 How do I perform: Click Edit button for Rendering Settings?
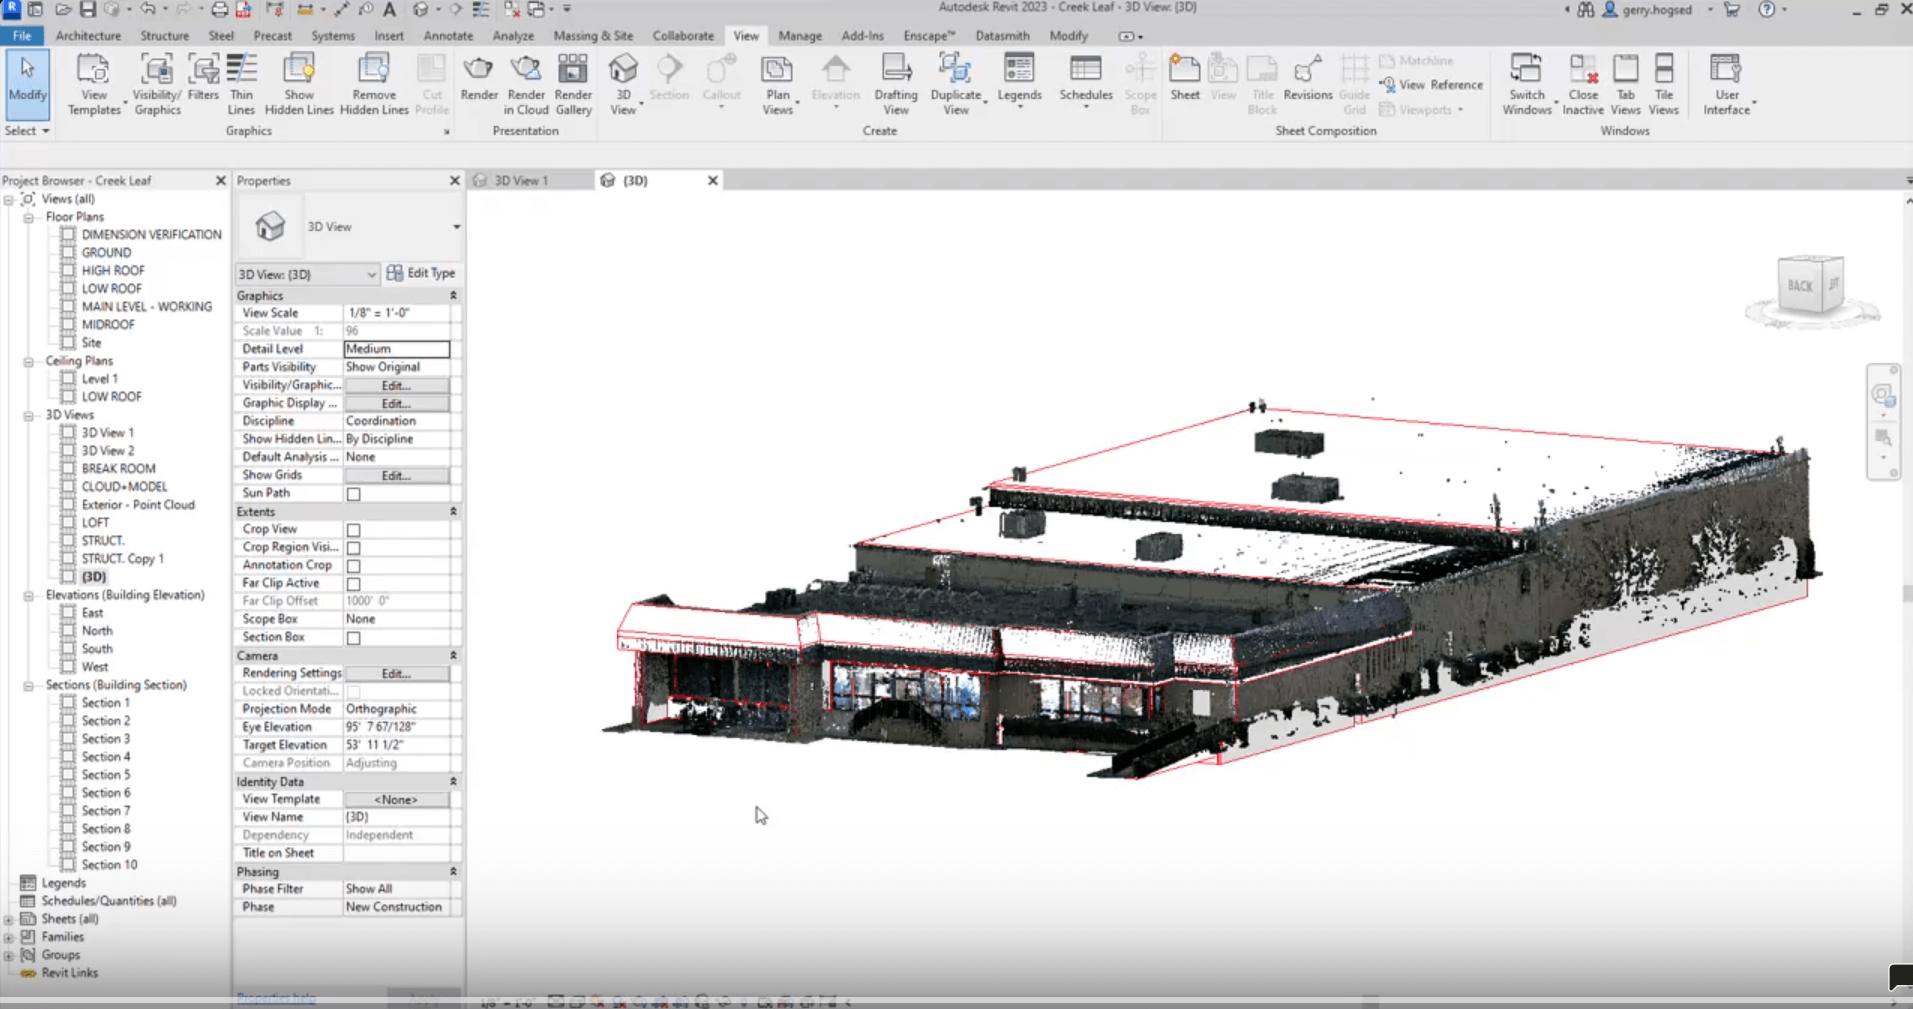(396, 674)
